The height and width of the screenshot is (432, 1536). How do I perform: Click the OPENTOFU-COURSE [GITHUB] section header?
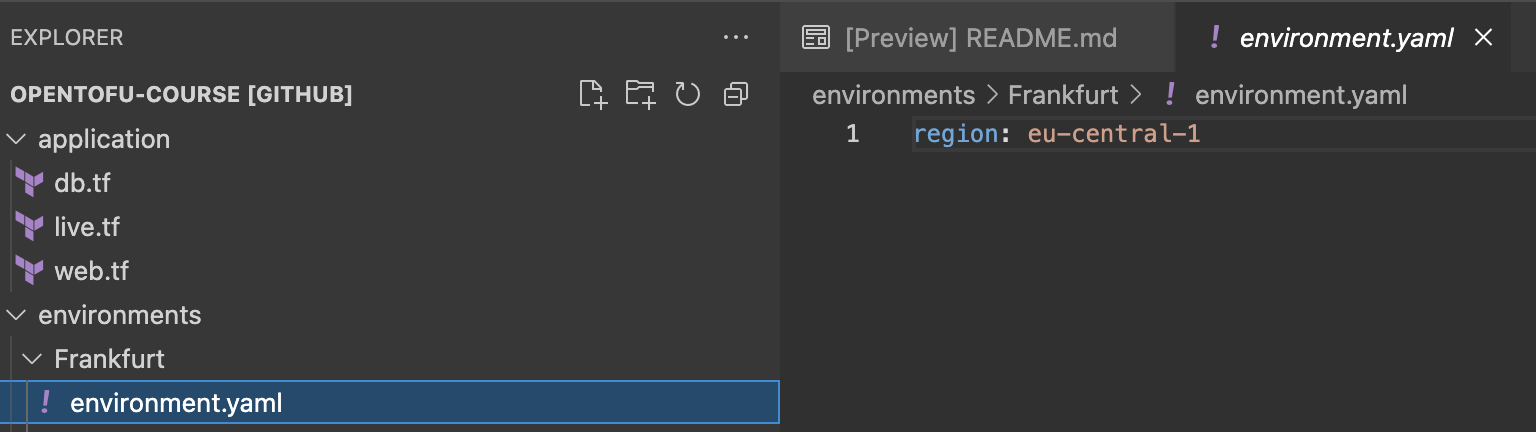pos(181,95)
